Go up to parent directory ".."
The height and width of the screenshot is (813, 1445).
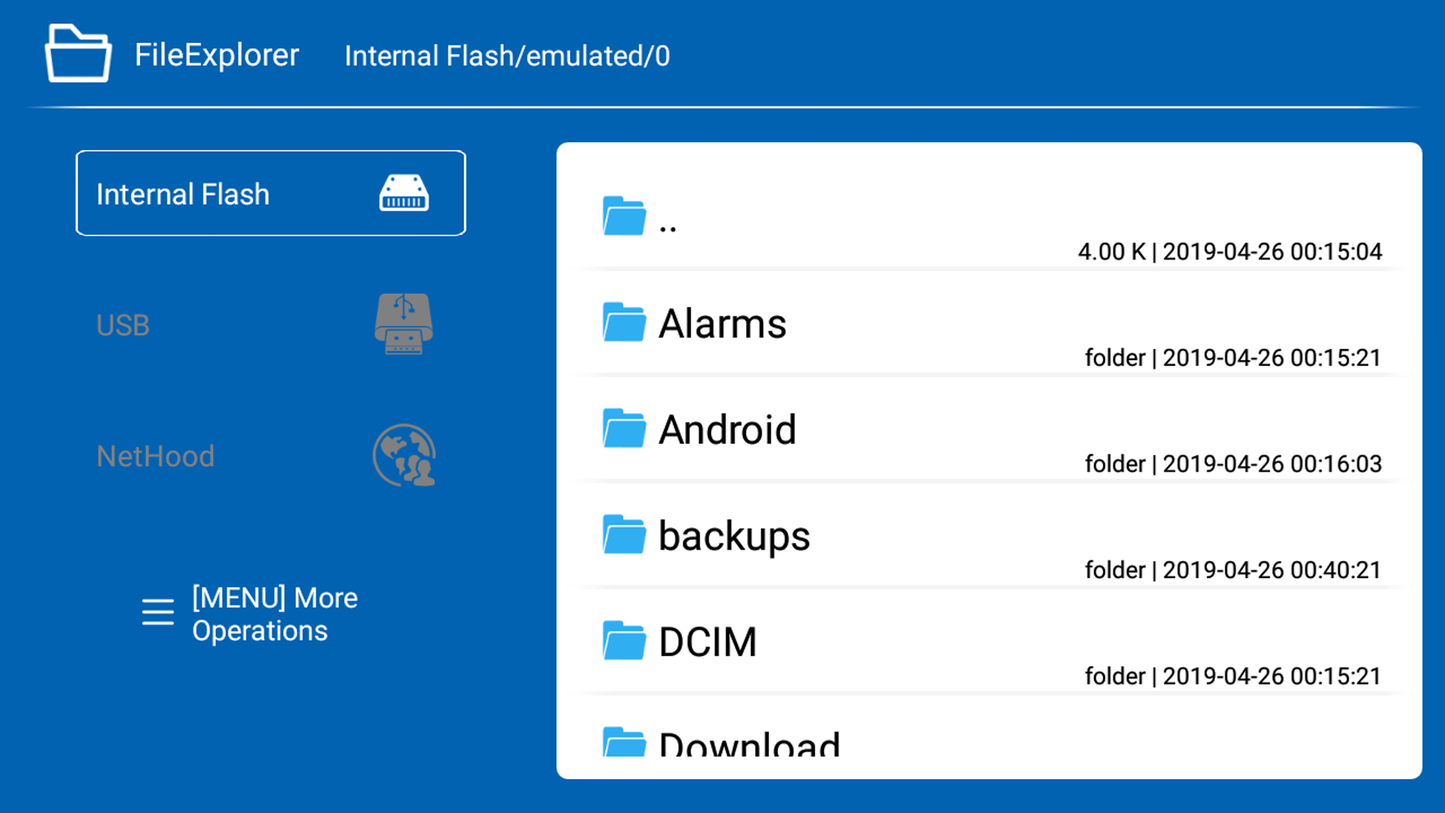[669, 223]
